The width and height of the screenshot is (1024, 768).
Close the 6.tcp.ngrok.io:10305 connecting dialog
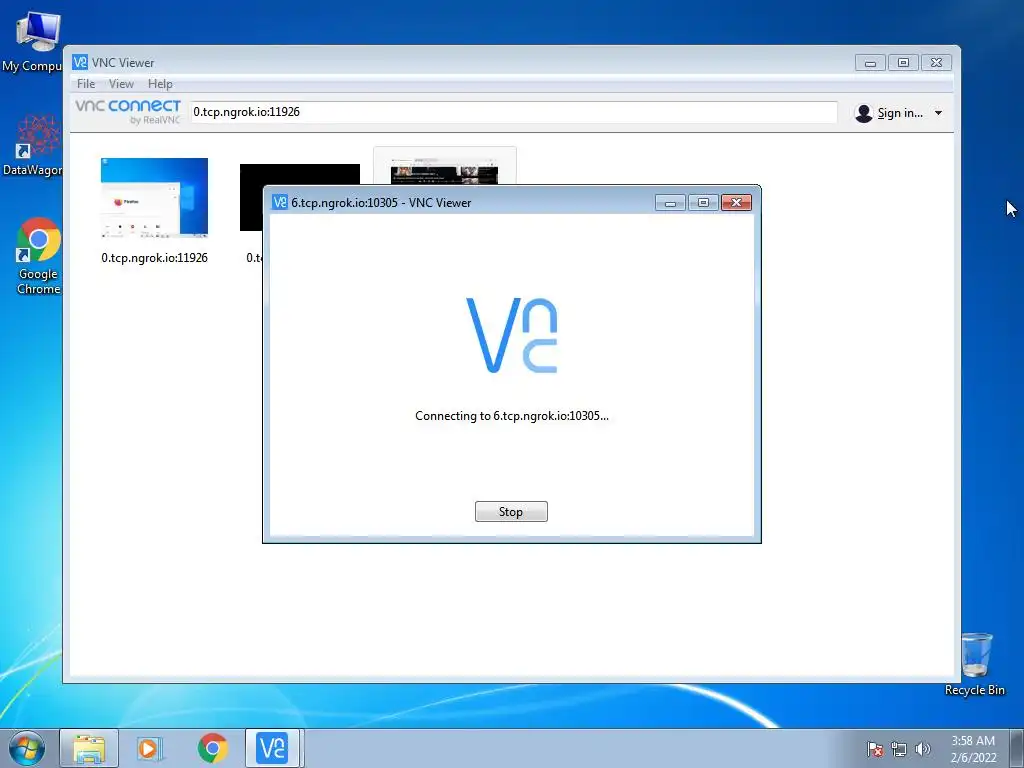[736, 202]
